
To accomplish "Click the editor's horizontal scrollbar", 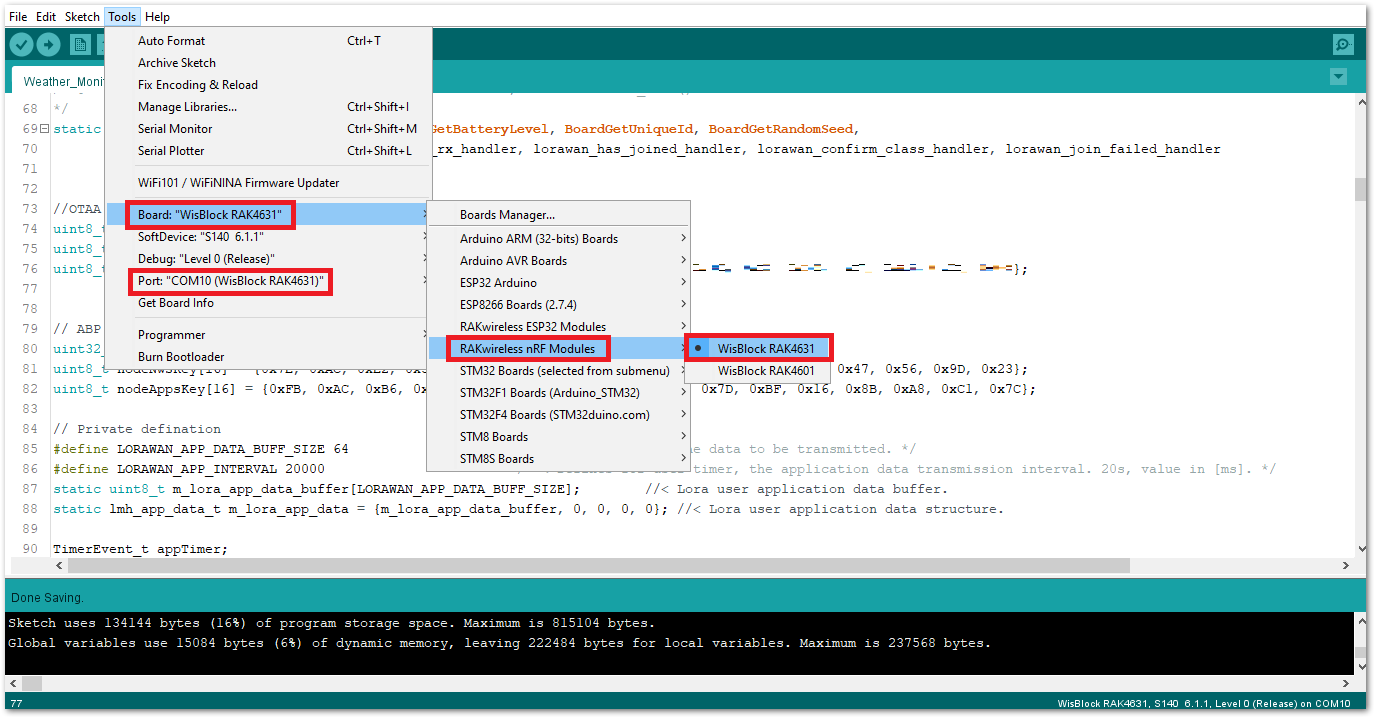I will [600, 565].
